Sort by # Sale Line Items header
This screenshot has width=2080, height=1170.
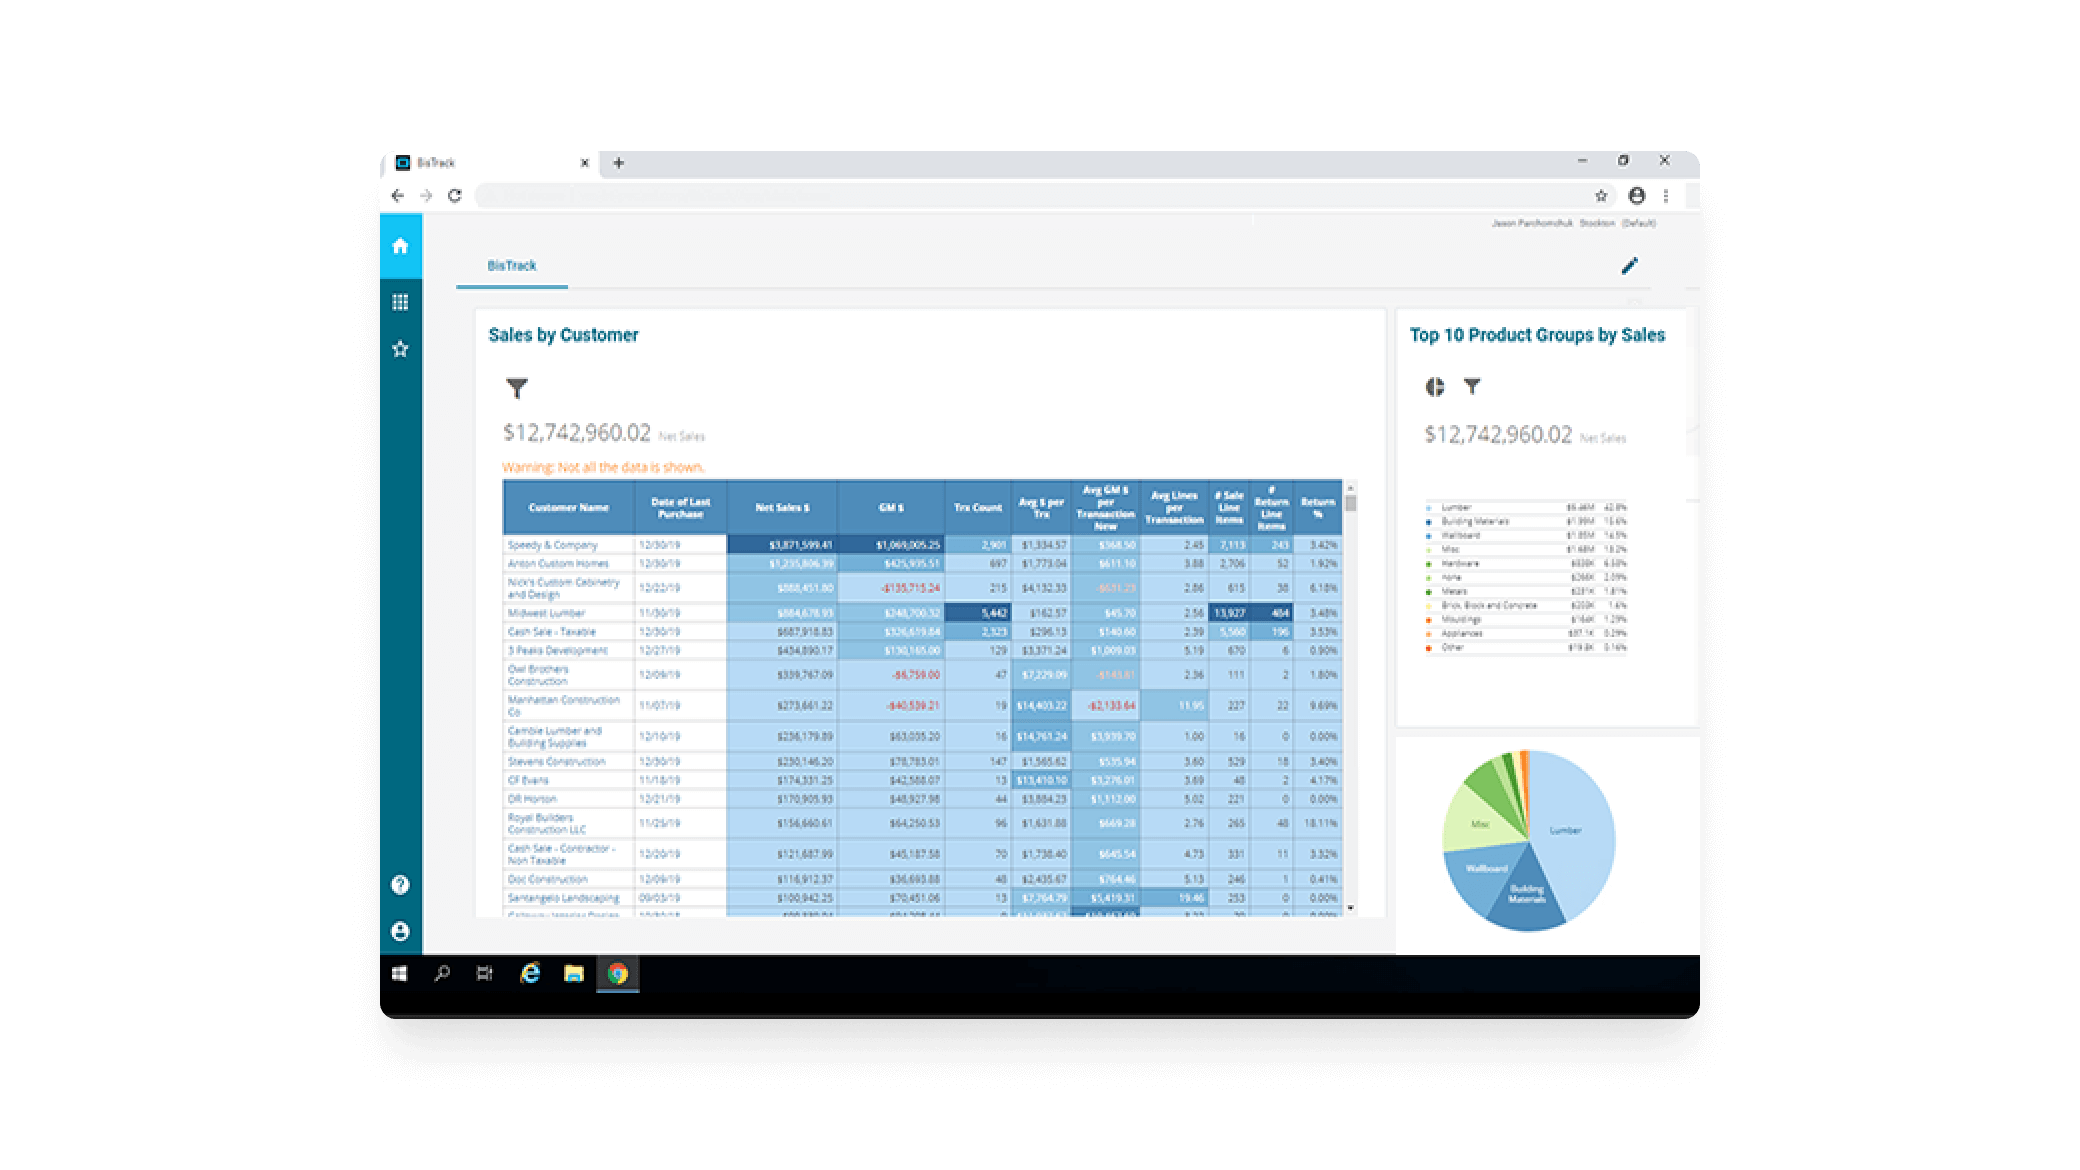click(x=1229, y=508)
